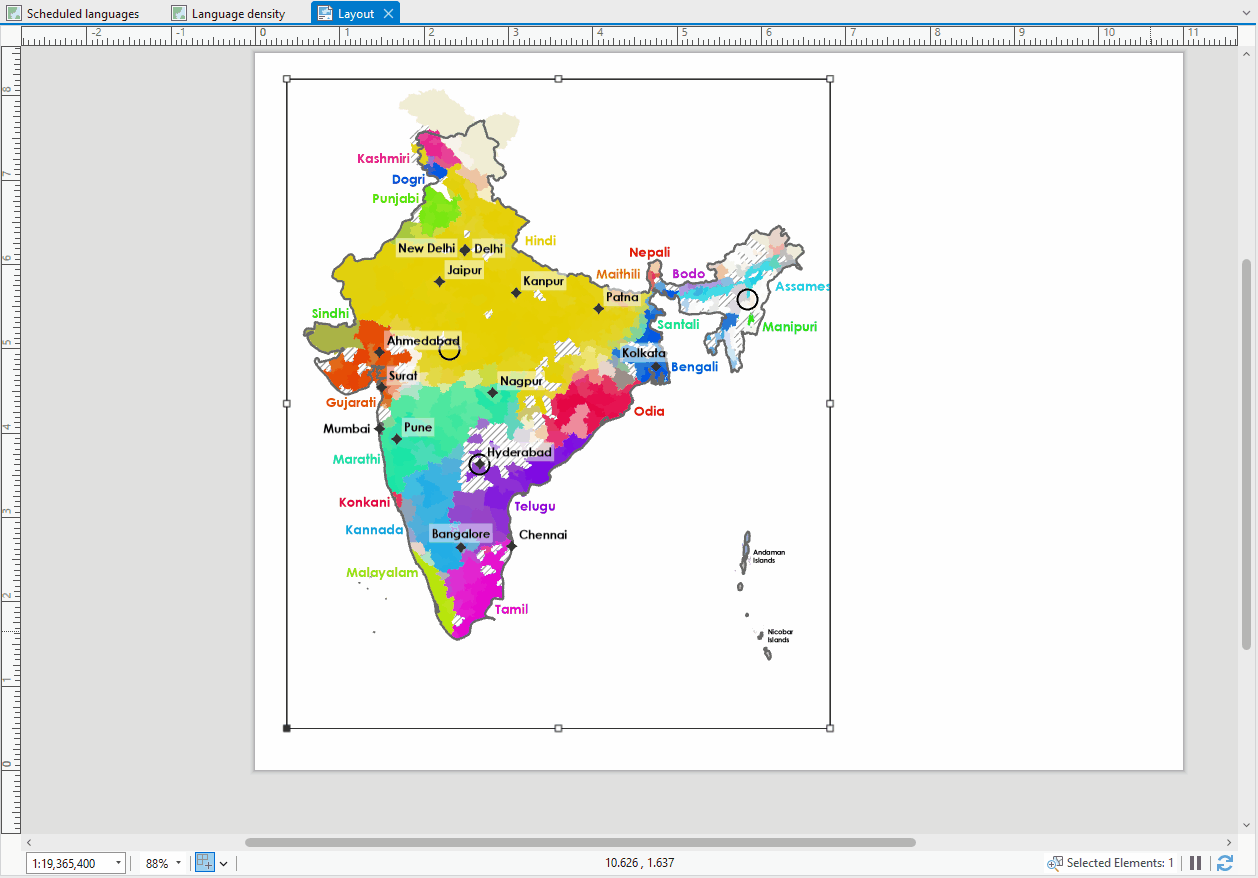
Task: Refresh the layout view
Action: tap(1225, 863)
